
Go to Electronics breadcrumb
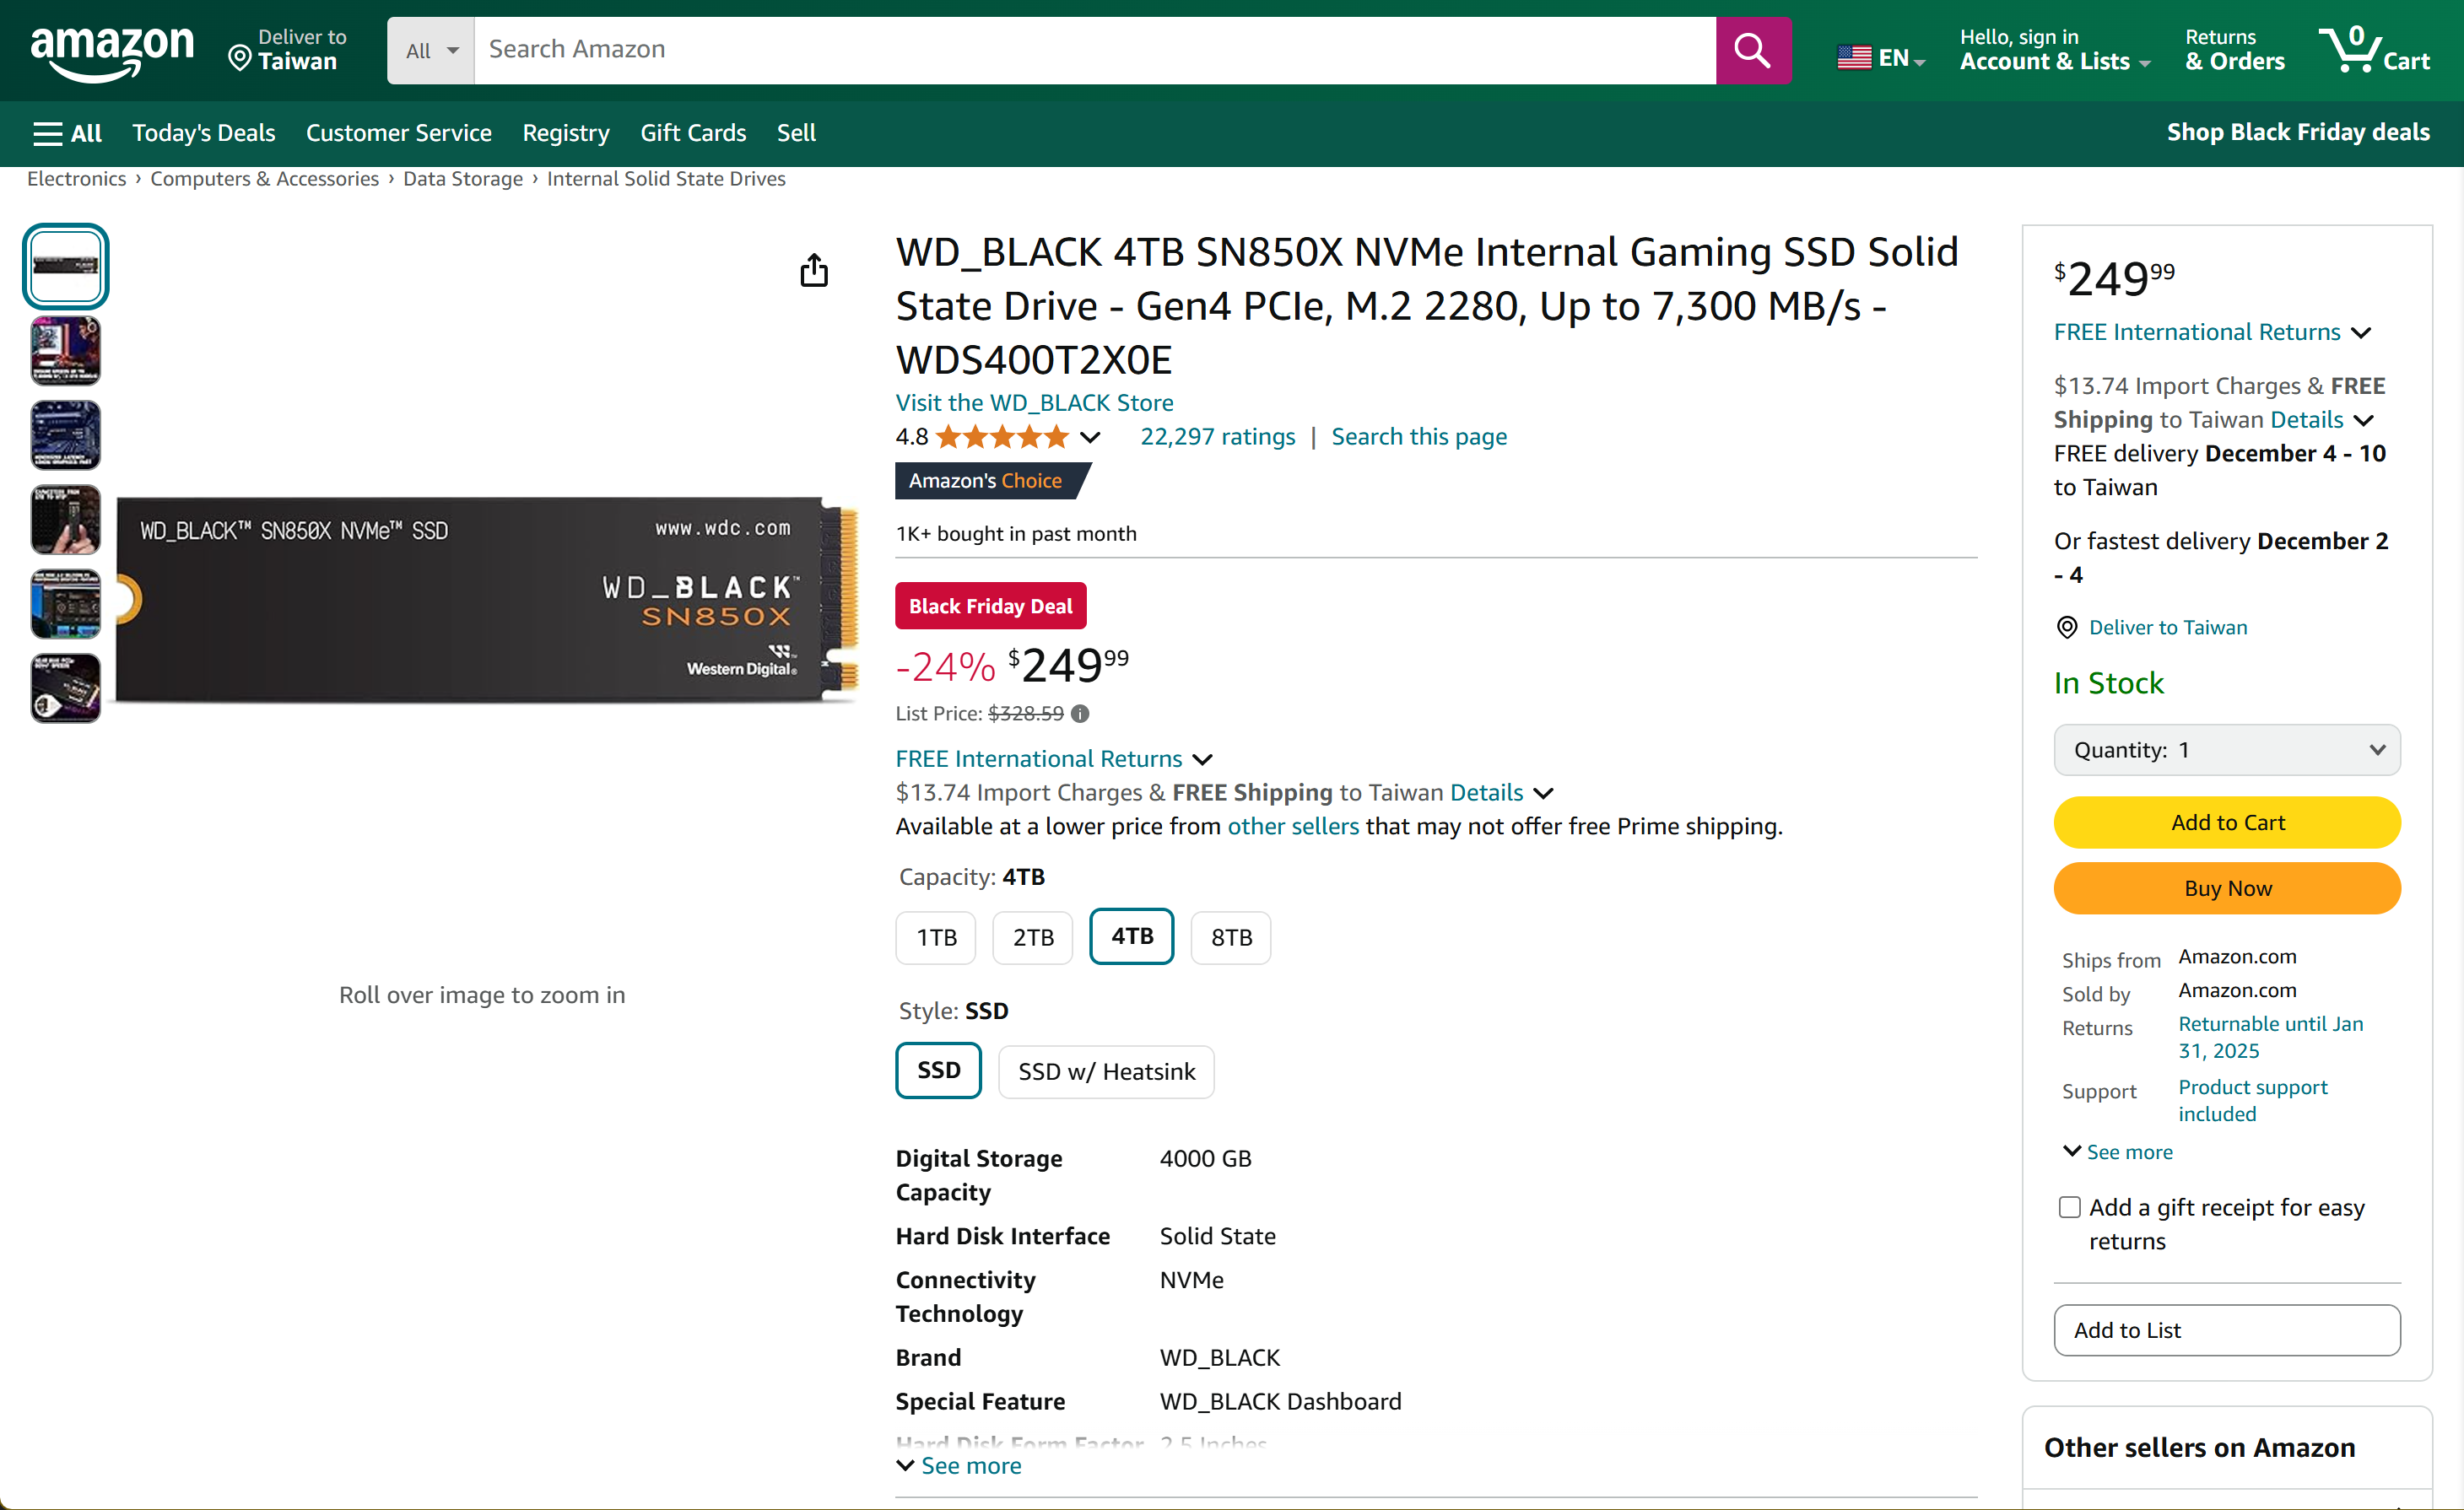tap(77, 179)
